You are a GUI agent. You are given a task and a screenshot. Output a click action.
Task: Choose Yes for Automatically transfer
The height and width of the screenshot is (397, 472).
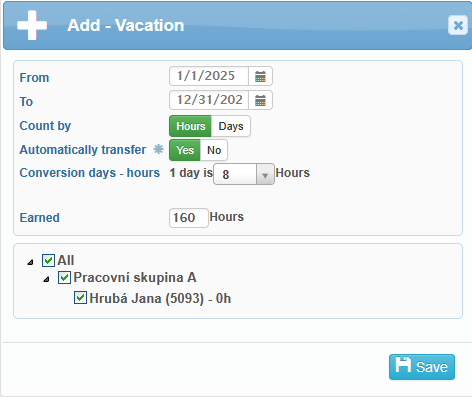(x=185, y=150)
